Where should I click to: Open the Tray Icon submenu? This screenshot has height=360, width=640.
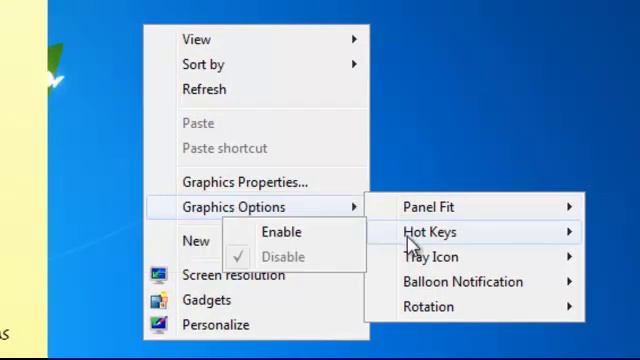[475, 257]
